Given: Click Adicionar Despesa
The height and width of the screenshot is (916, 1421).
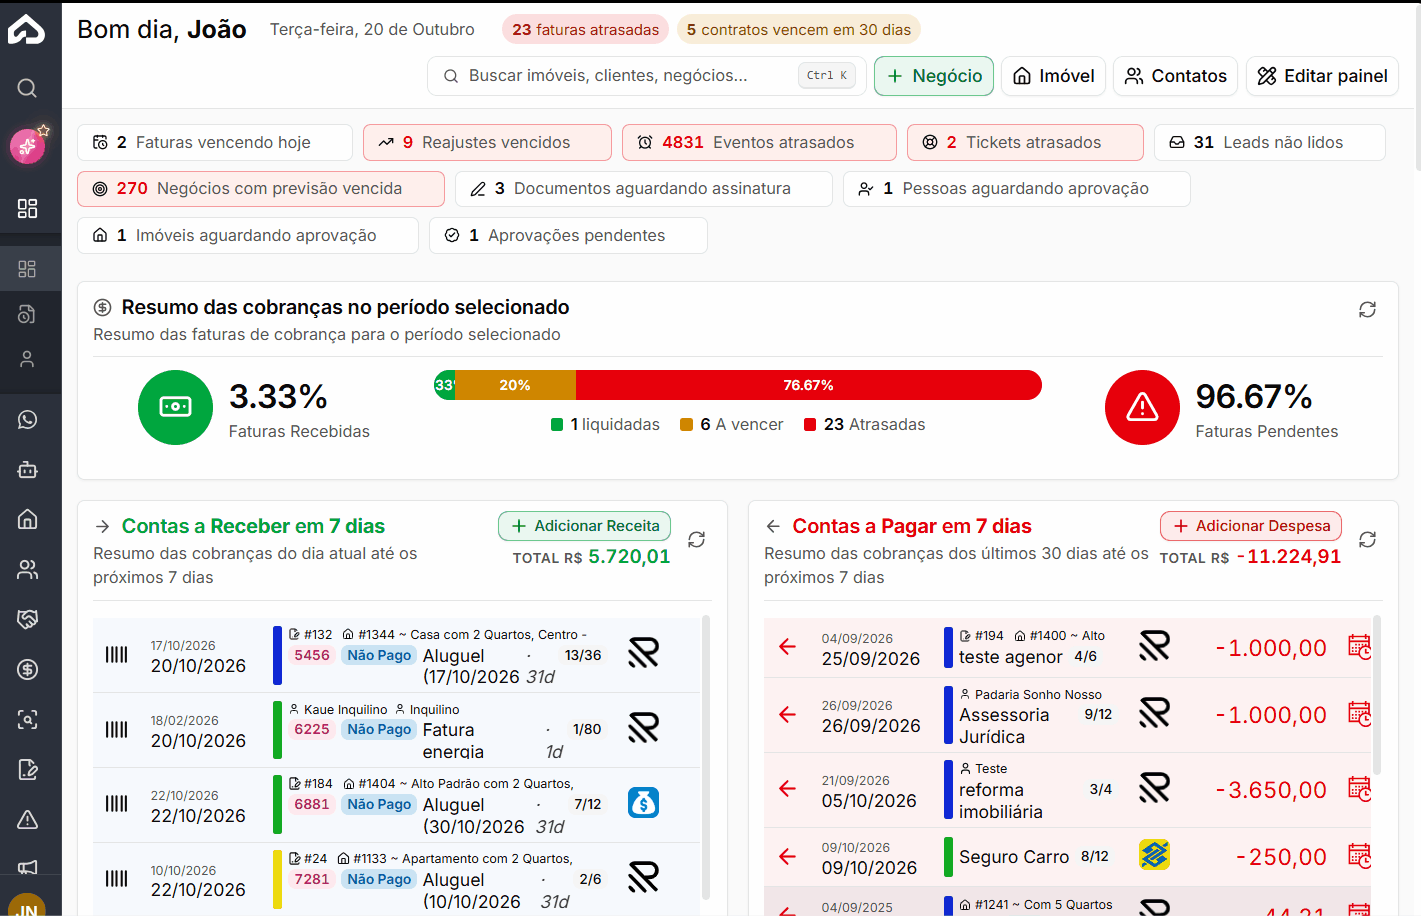Looking at the screenshot, I should (x=1251, y=526).
